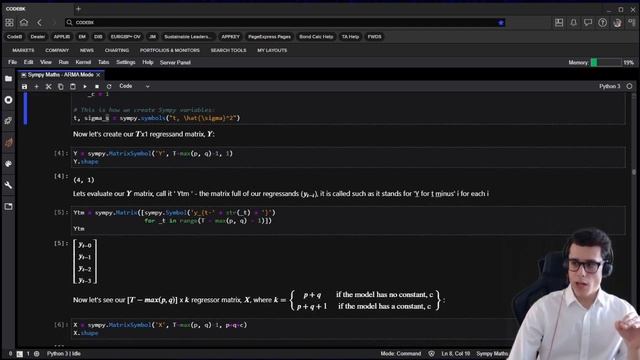The image size is (640, 360).
Task: Open the chat messages icon
Action: click(x=588, y=23)
